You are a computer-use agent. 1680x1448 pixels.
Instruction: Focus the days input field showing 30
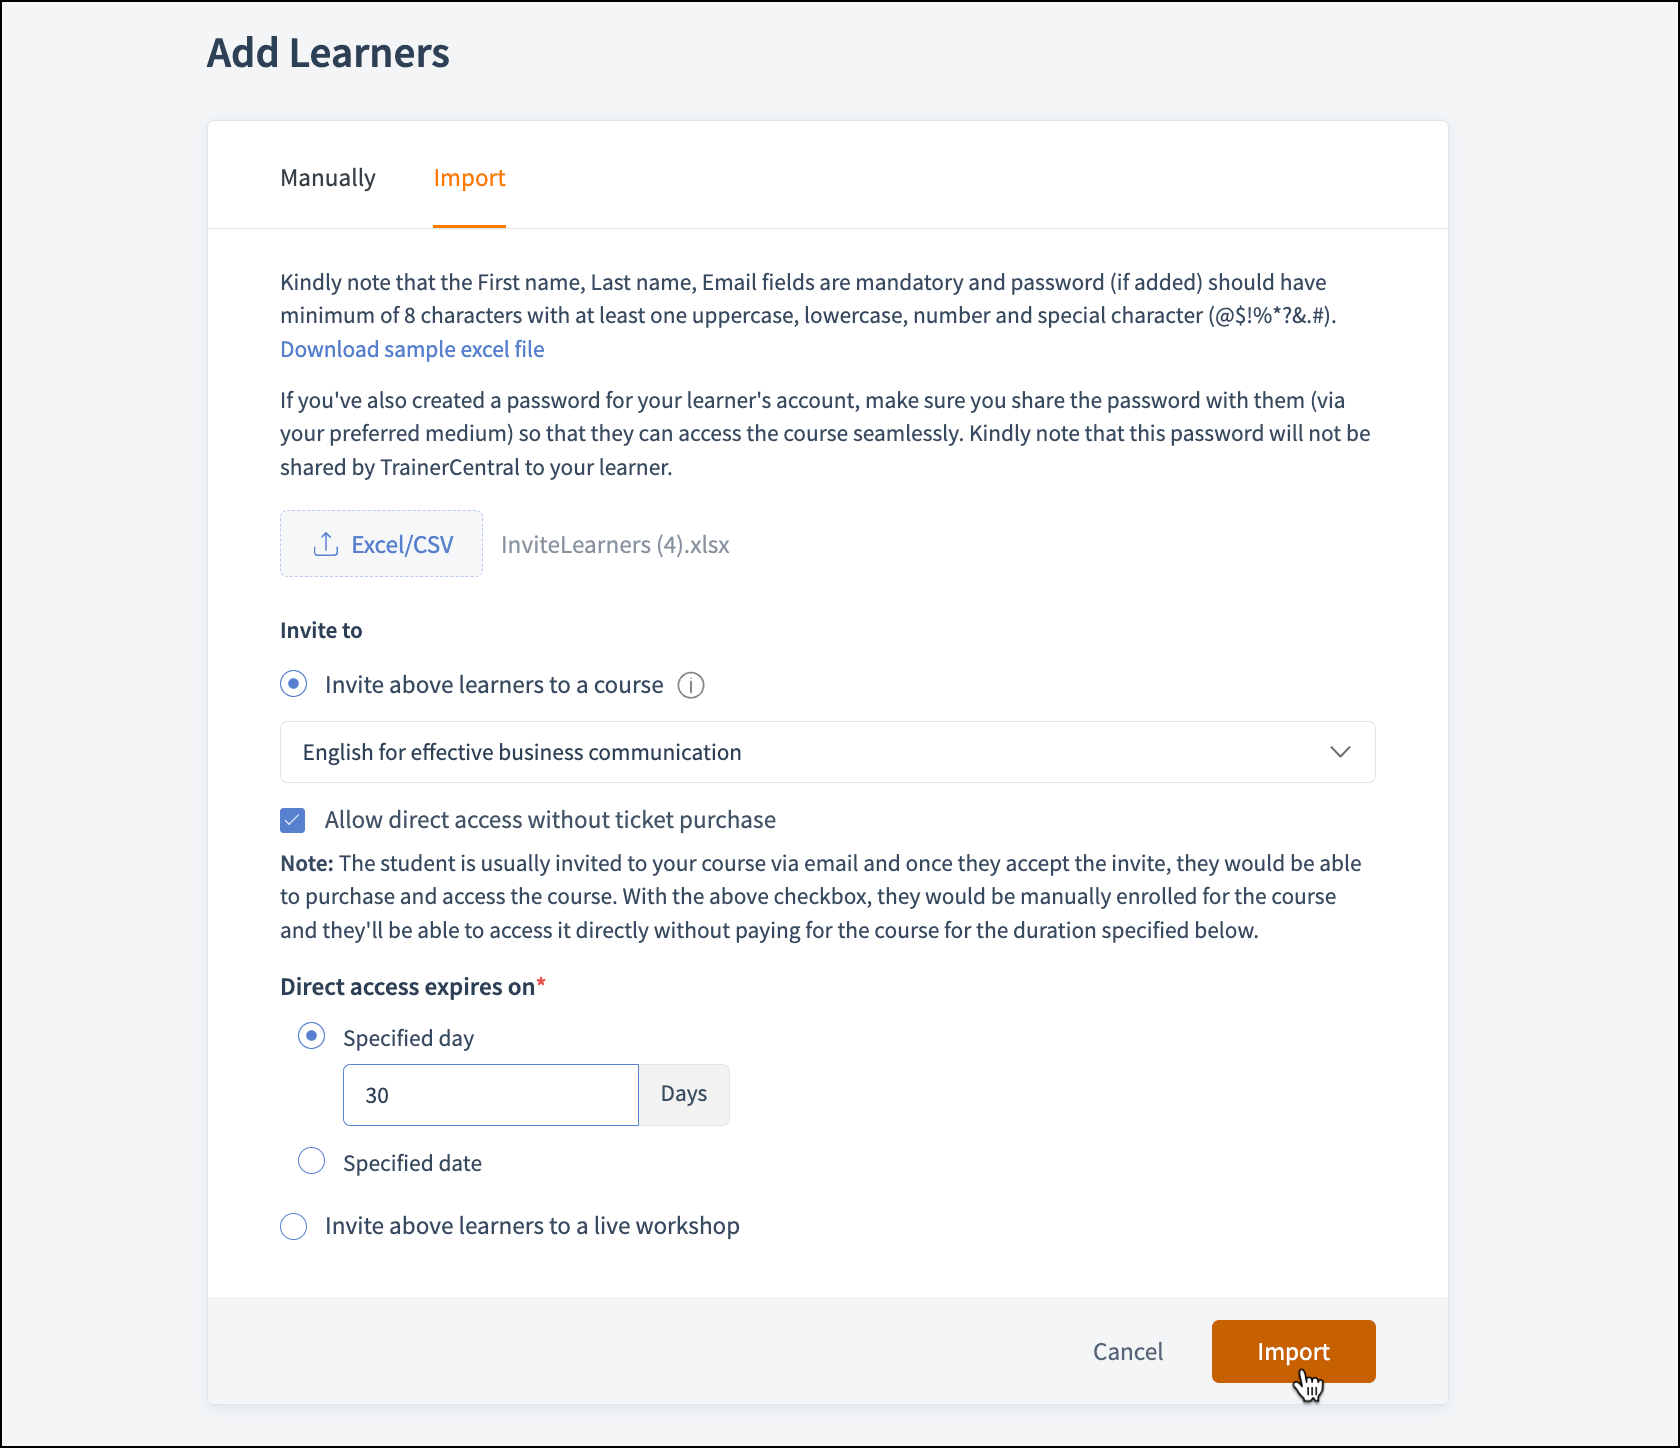pos(490,1095)
